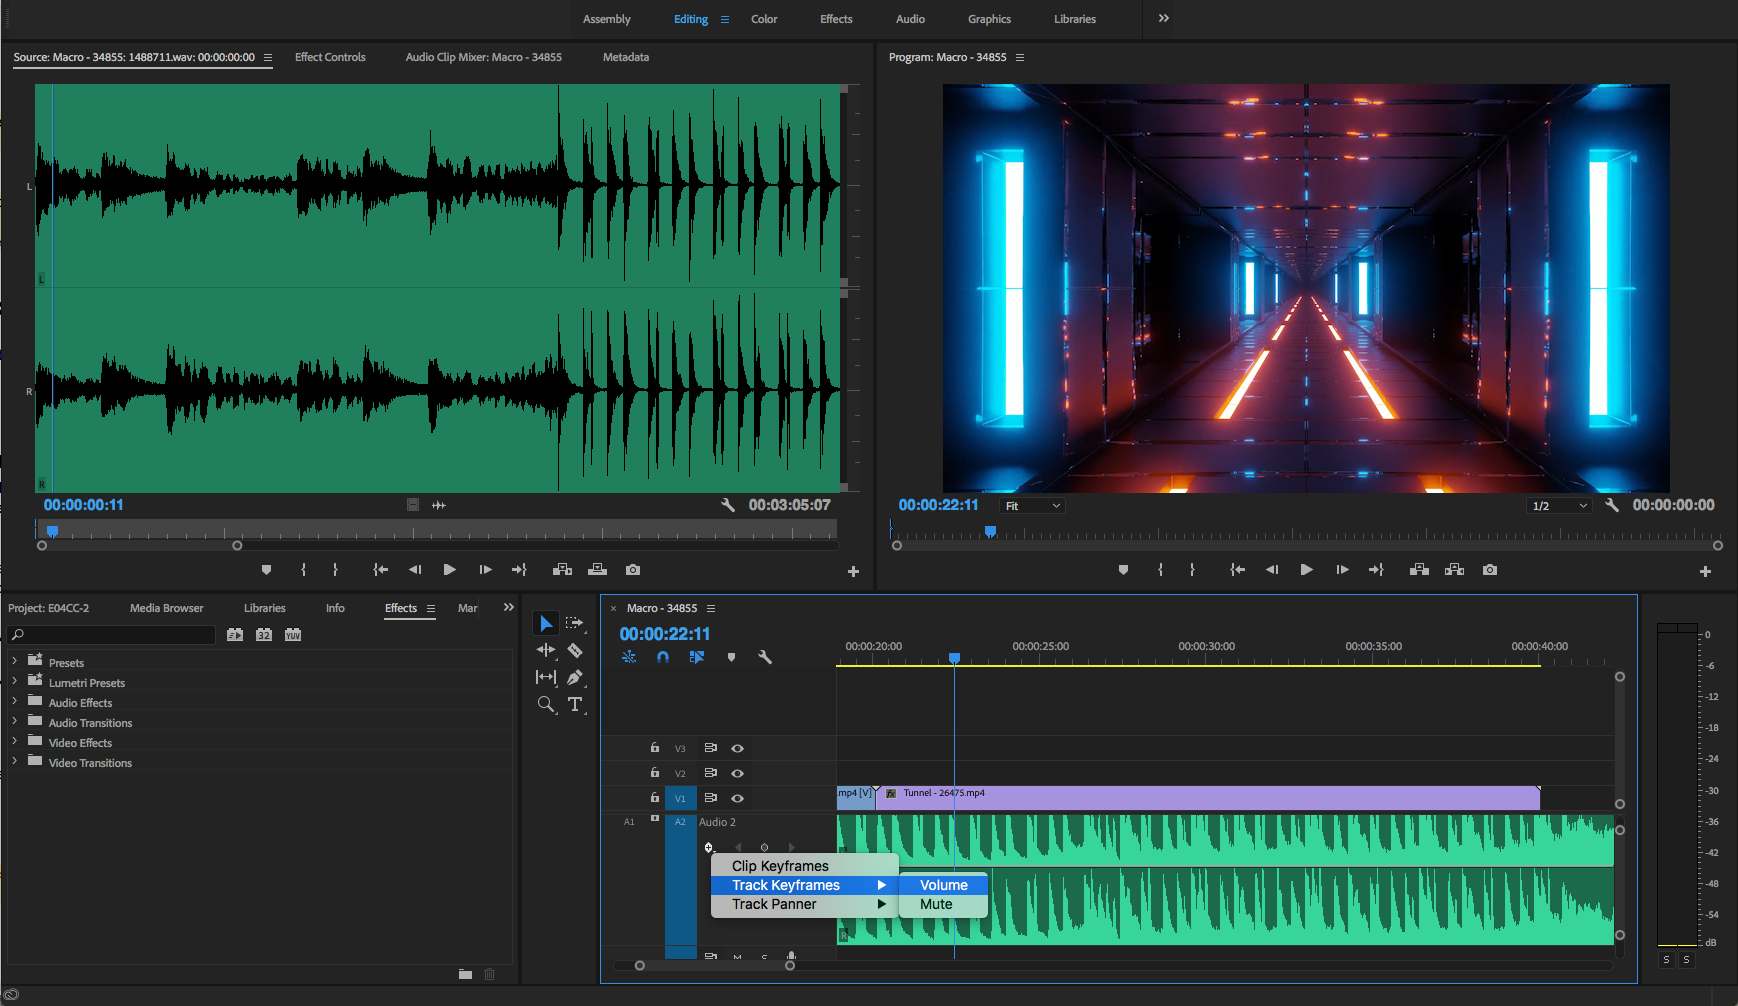This screenshot has height=1006, width=1738.
Task: Step forward one frame in Program monitor
Action: [1342, 570]
